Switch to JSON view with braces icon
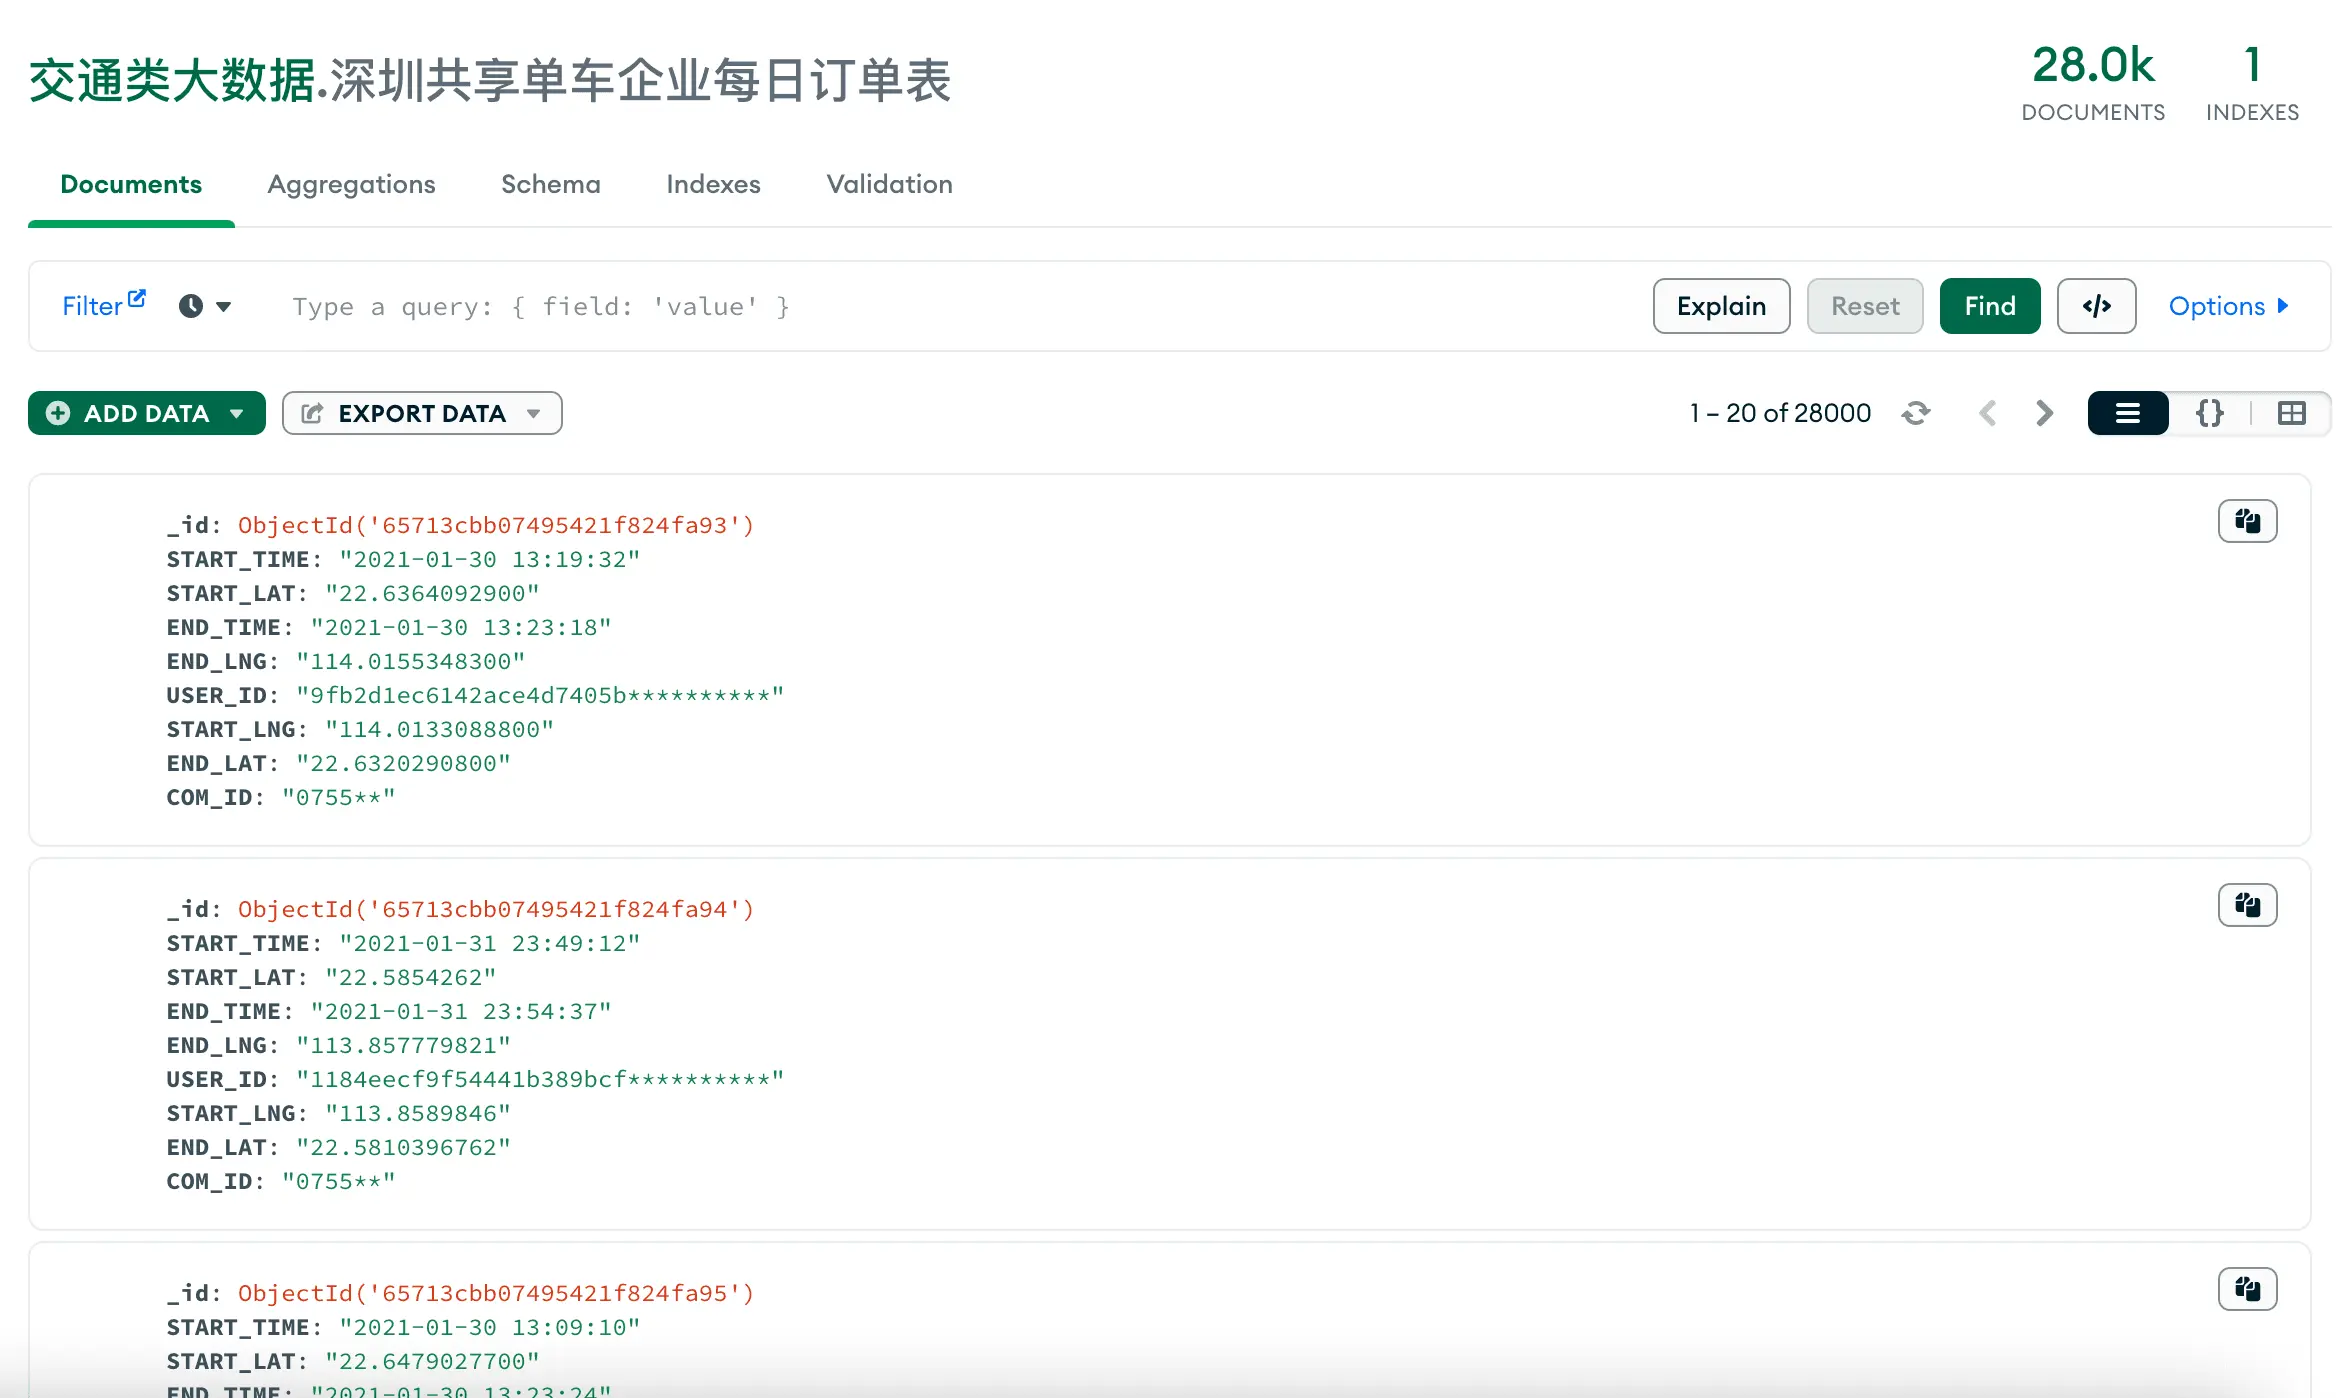 tap(2210, 413)
